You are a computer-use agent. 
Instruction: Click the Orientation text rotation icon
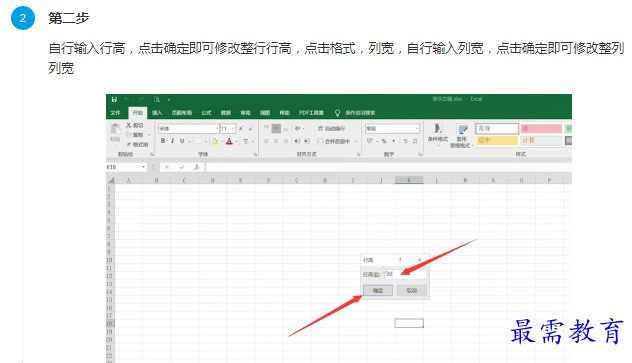coord(298,129)
